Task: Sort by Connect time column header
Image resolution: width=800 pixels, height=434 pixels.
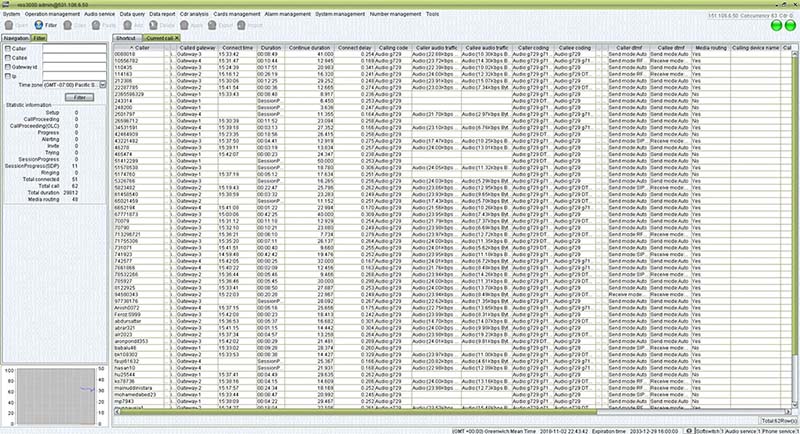Action: tap(237, 47)
